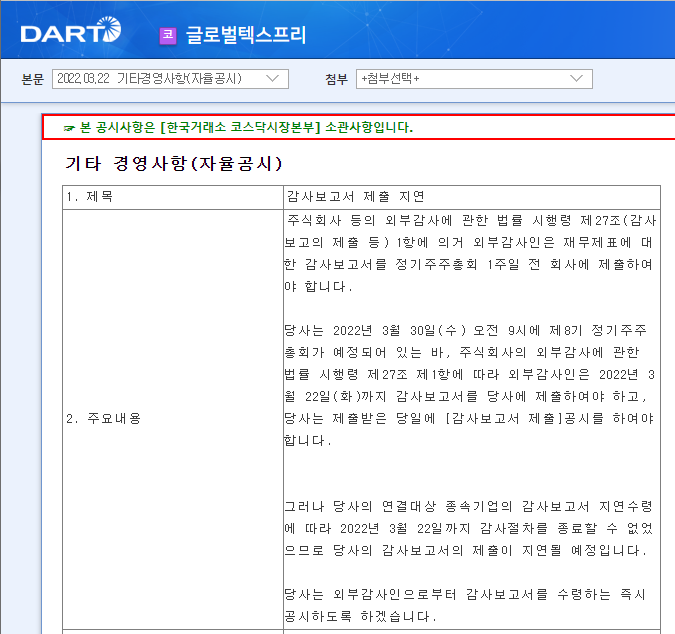The image size is (675, 634).
Task: Click the company name 글로벌텍스프리
Action: point(246,35)
